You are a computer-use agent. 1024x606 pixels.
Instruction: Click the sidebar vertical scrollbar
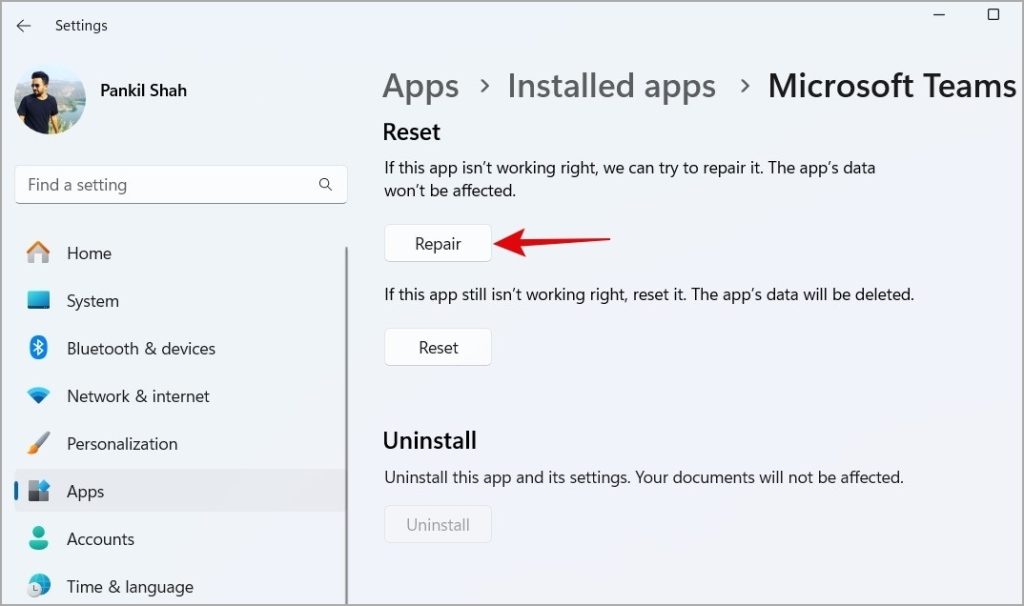(346, 424)
